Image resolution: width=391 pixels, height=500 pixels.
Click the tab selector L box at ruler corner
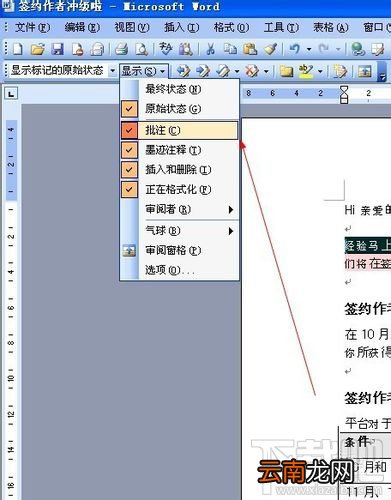[x=11, y=94]
